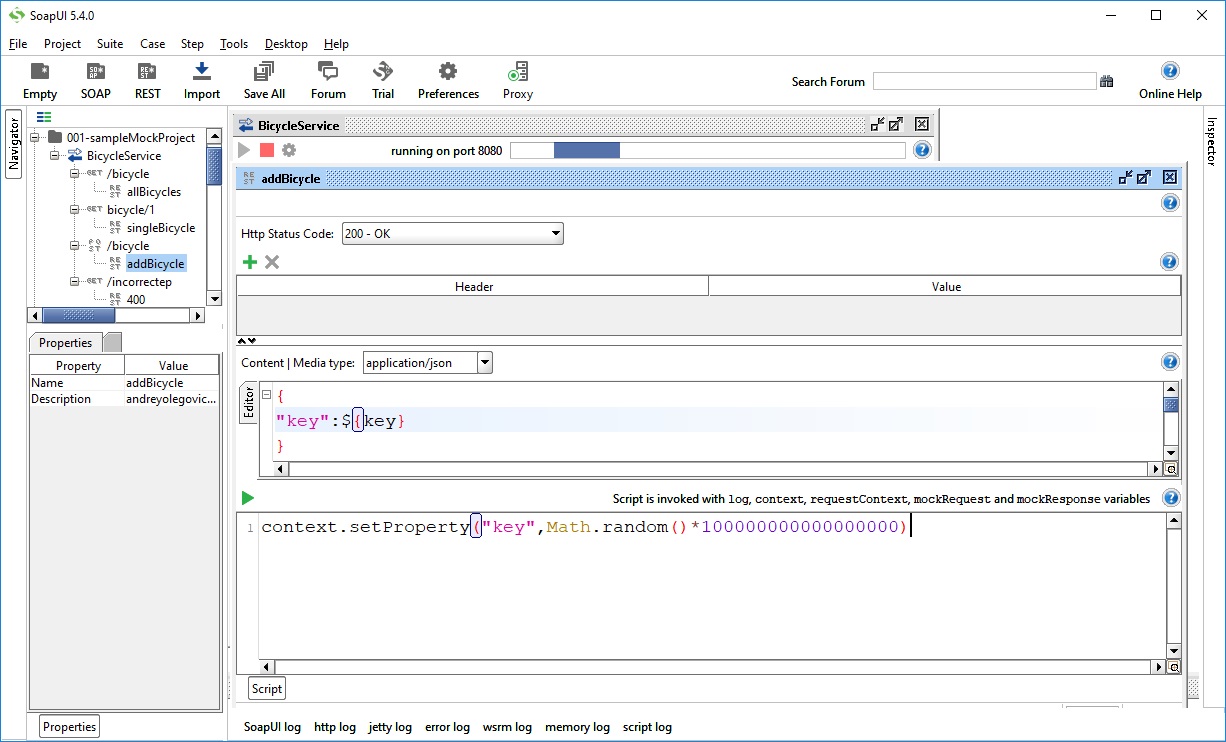Click the Empty project toolbar icon
Screen dimensions: 1226x742
pos(40,81)
